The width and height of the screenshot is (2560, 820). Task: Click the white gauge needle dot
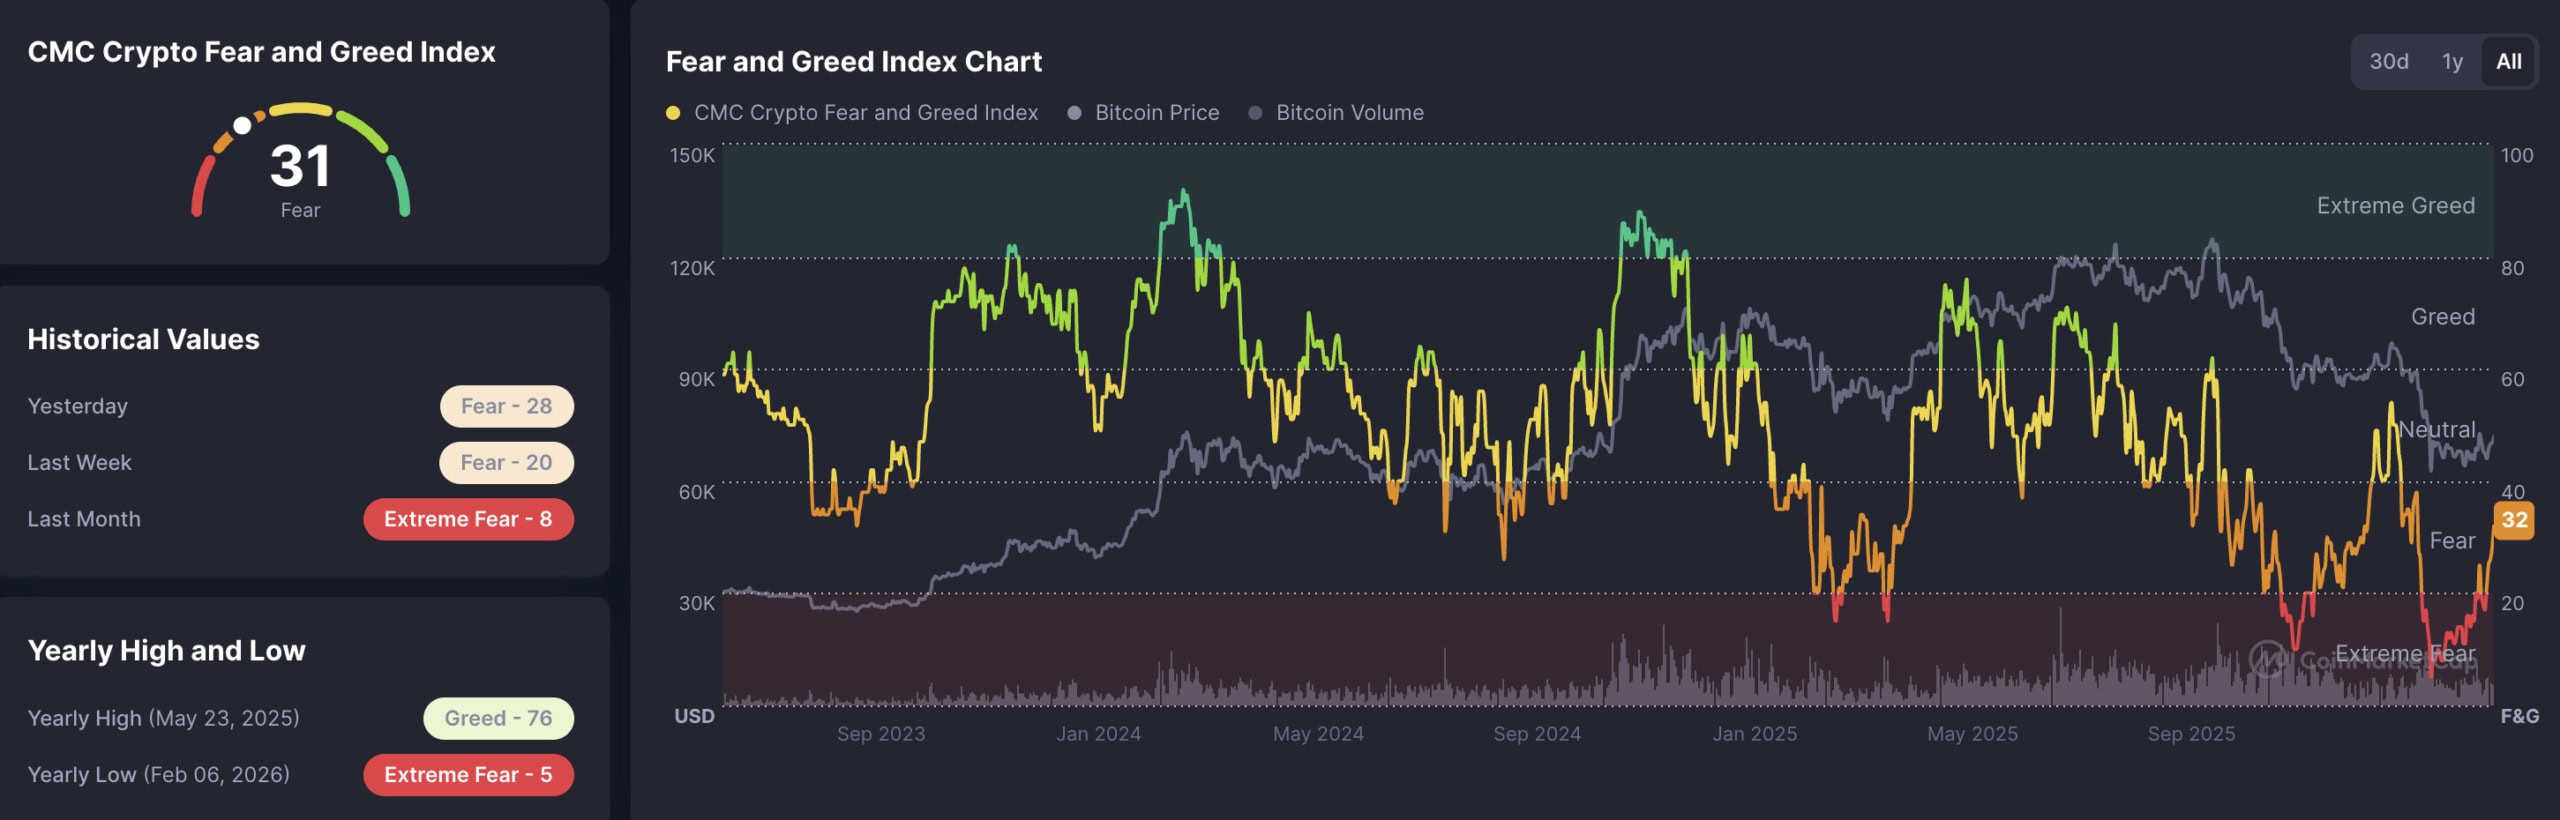242,126
